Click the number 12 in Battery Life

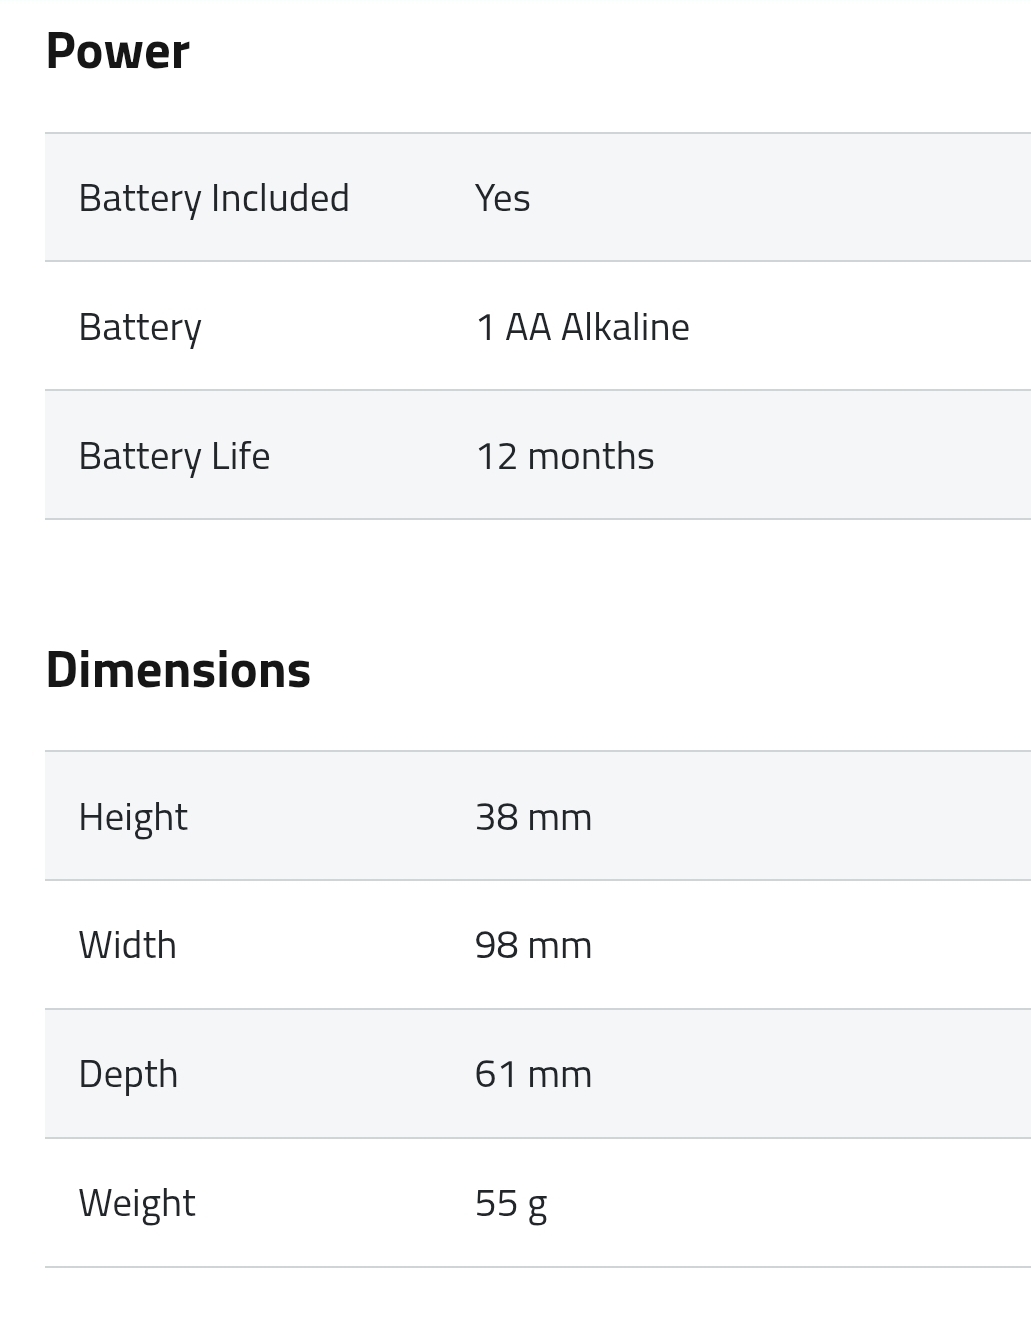click(x=497, y=456)
